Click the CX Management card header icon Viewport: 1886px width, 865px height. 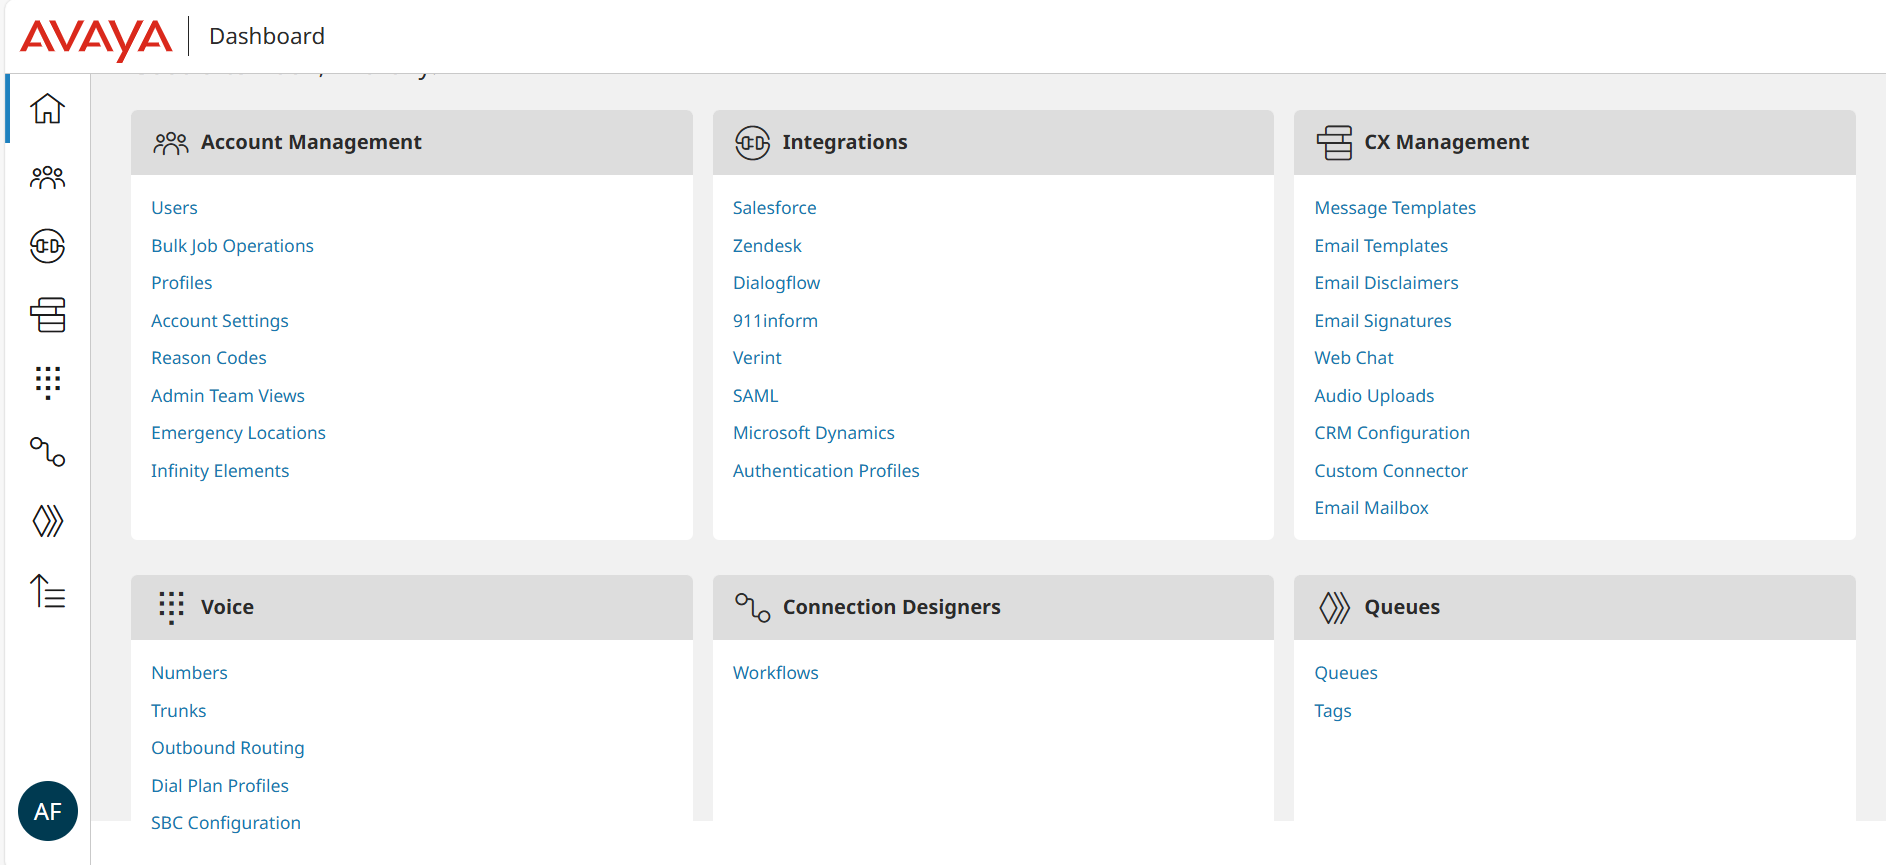point(1334,143)
